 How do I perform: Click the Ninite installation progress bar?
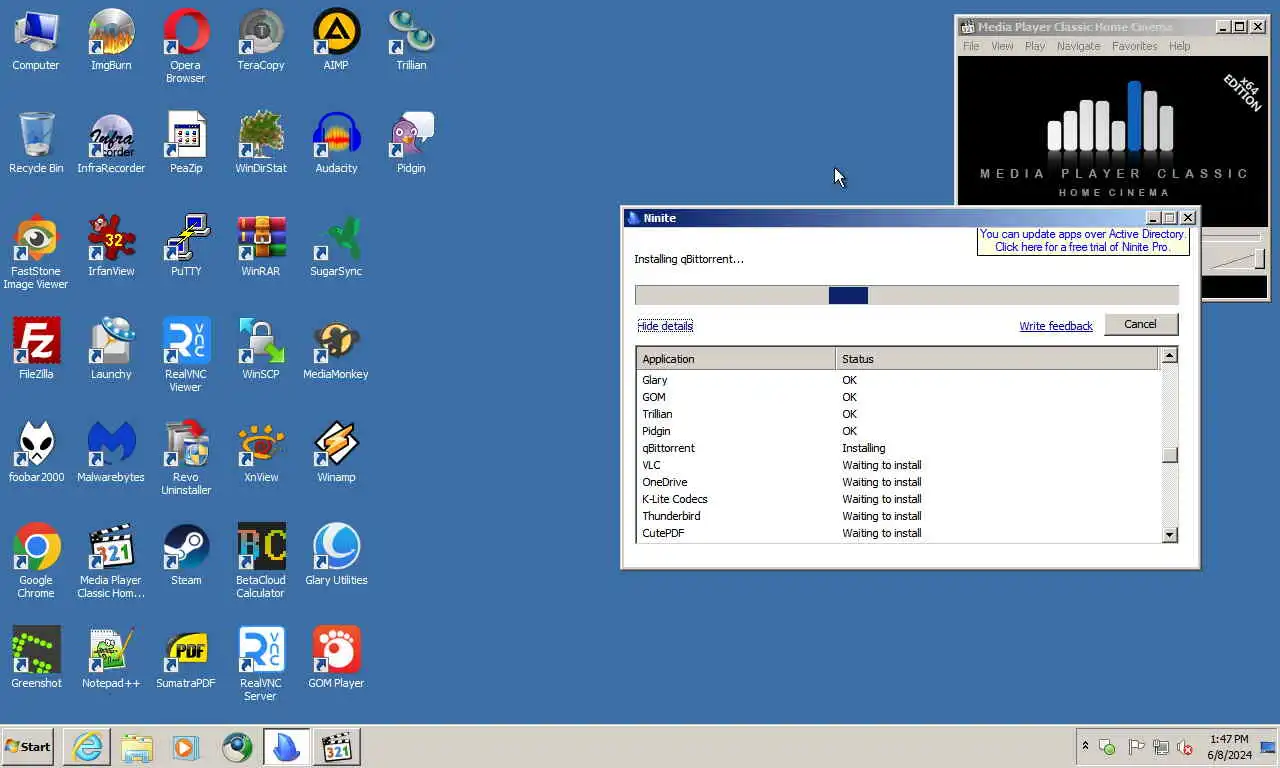click(x=907, y=295)
